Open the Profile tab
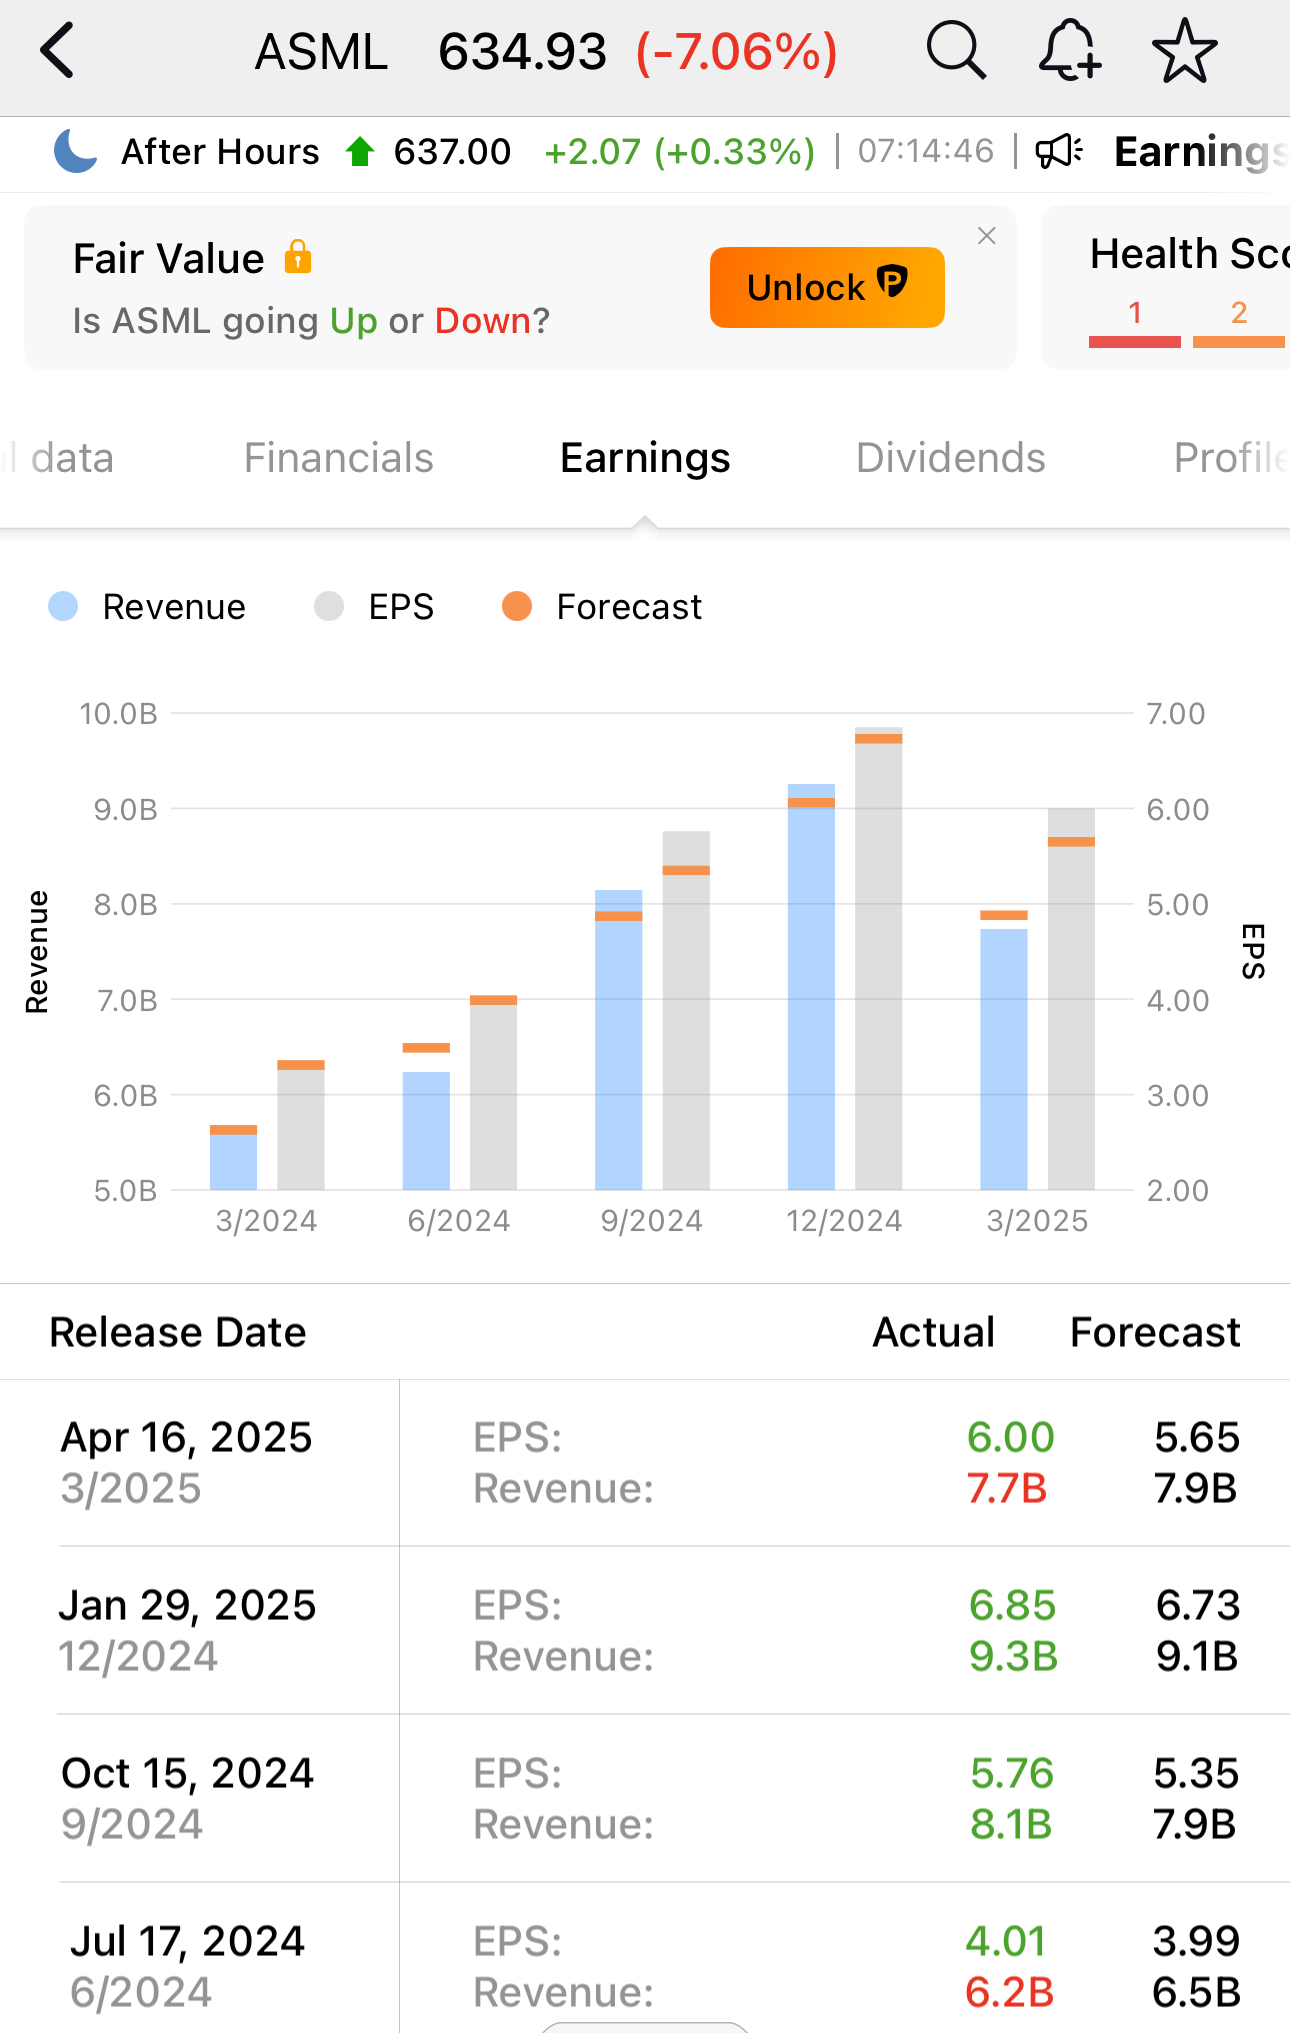 1231,458
